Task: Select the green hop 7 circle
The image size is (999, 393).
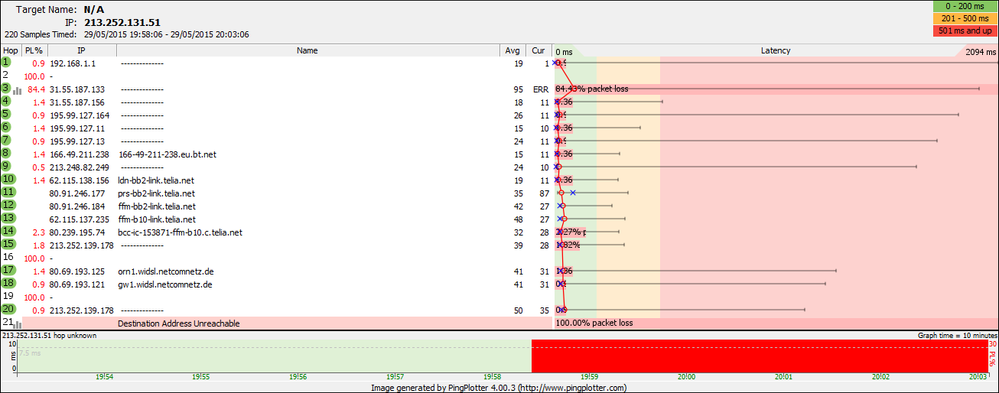Action: (x=6, y=140)
